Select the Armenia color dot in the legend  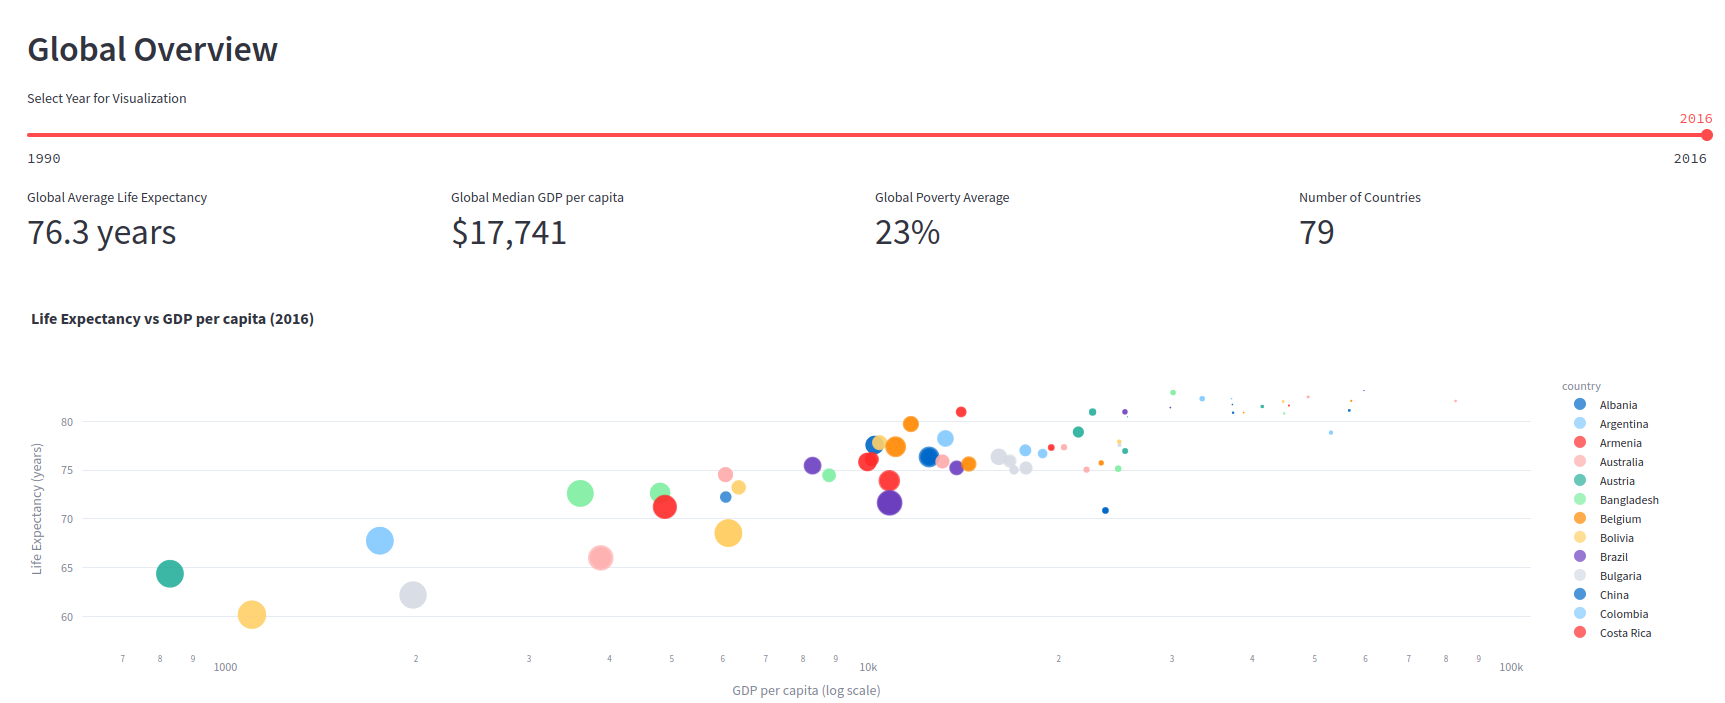coord(1579,443)
